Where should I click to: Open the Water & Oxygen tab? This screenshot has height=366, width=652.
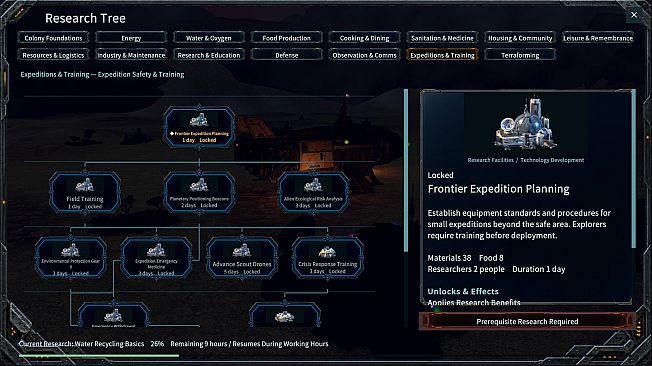pos(209,38)
